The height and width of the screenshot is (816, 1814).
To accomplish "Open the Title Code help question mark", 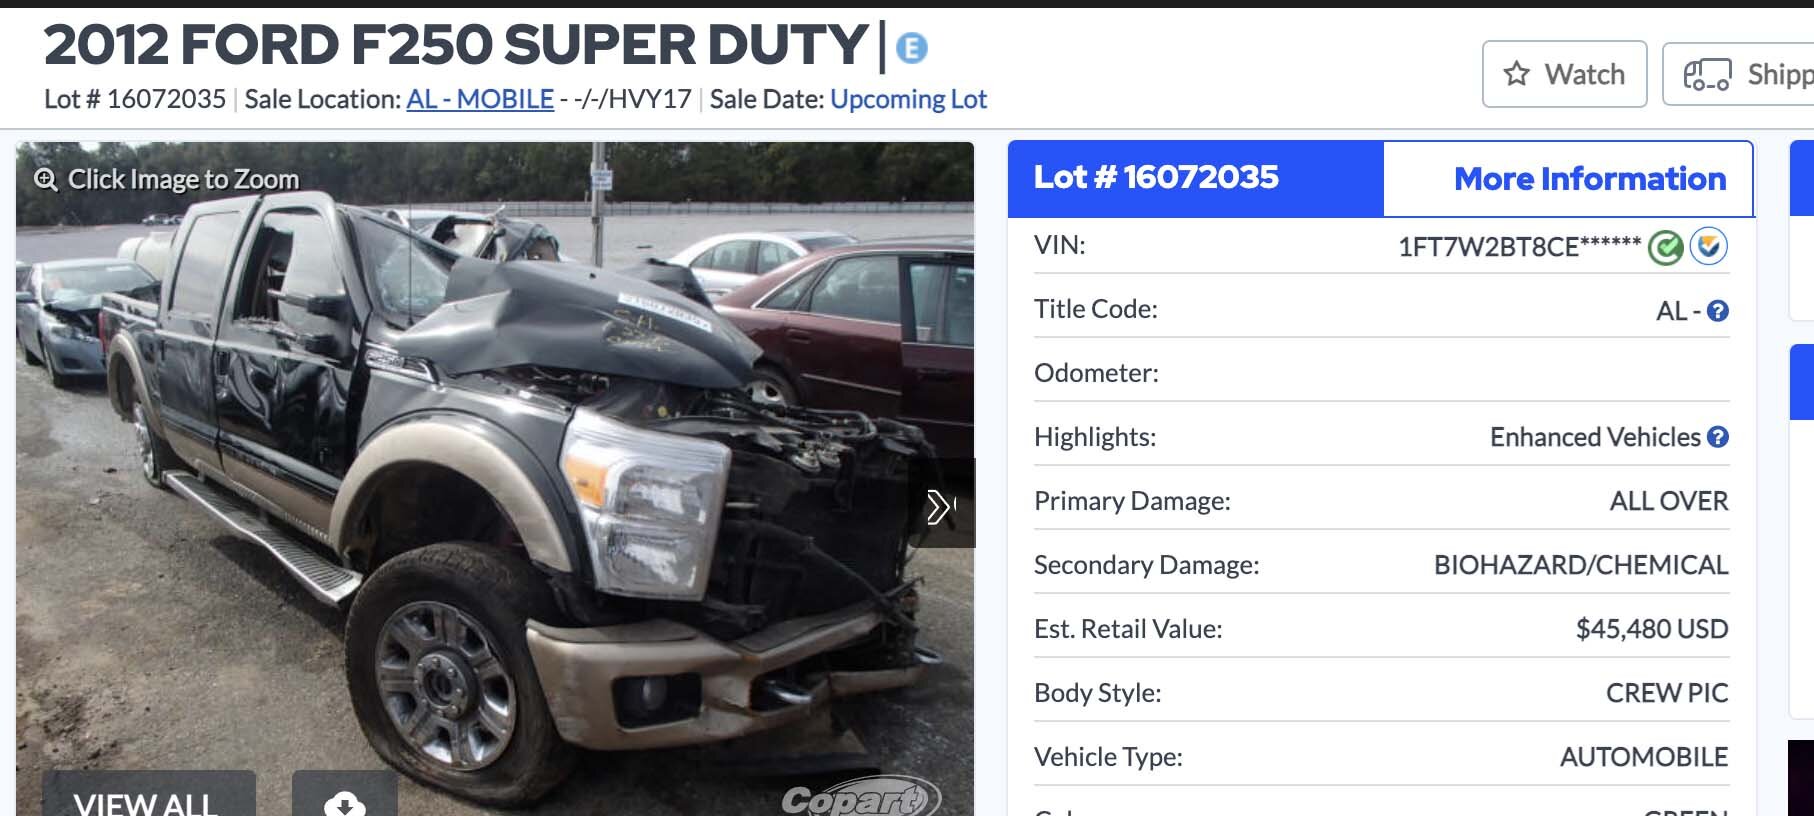I will click(1718, 311).
